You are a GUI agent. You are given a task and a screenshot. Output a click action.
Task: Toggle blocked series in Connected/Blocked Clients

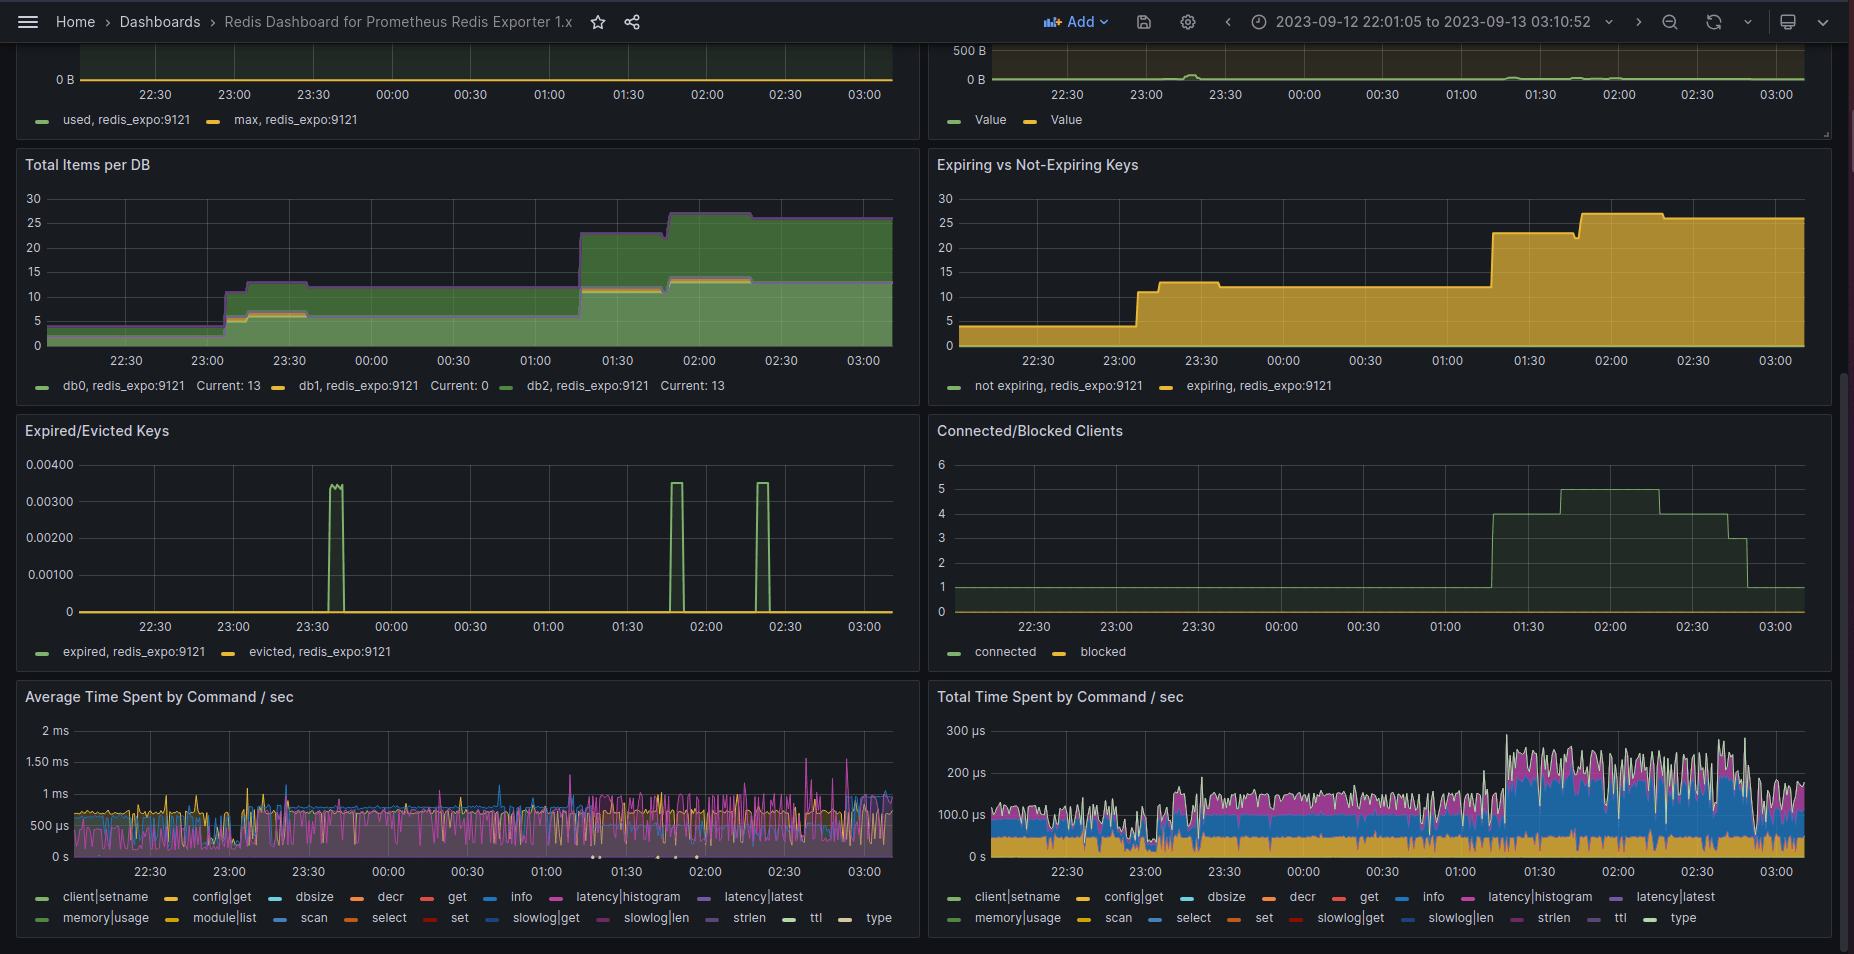(1102, 652)
